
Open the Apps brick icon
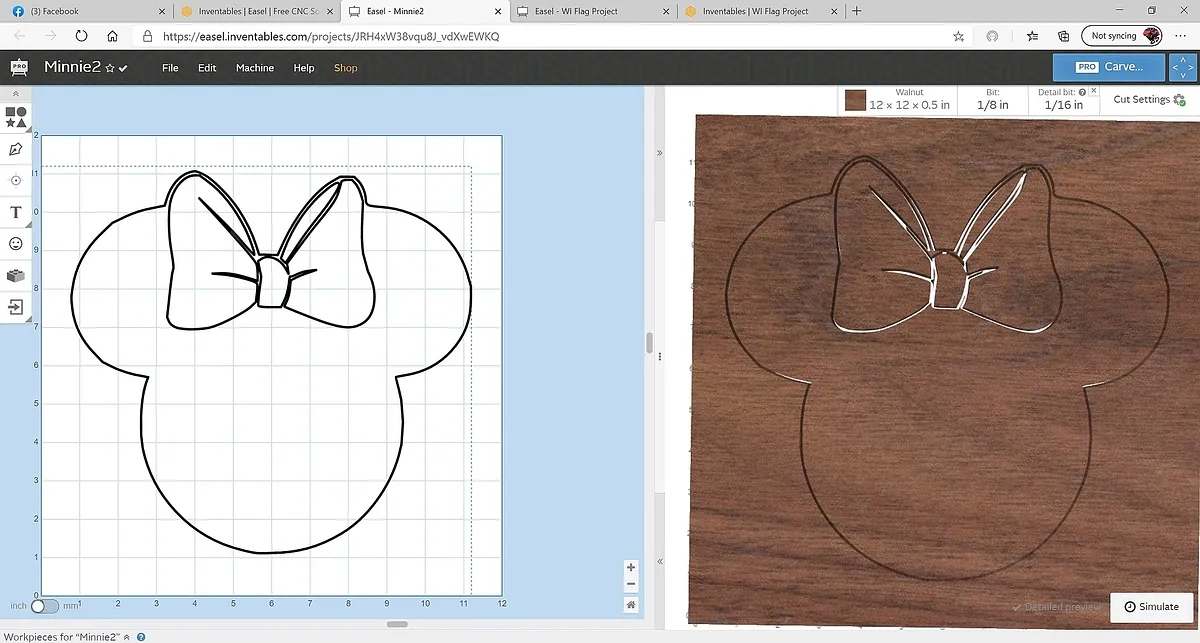pyautogui.click(x=16, y=275)
